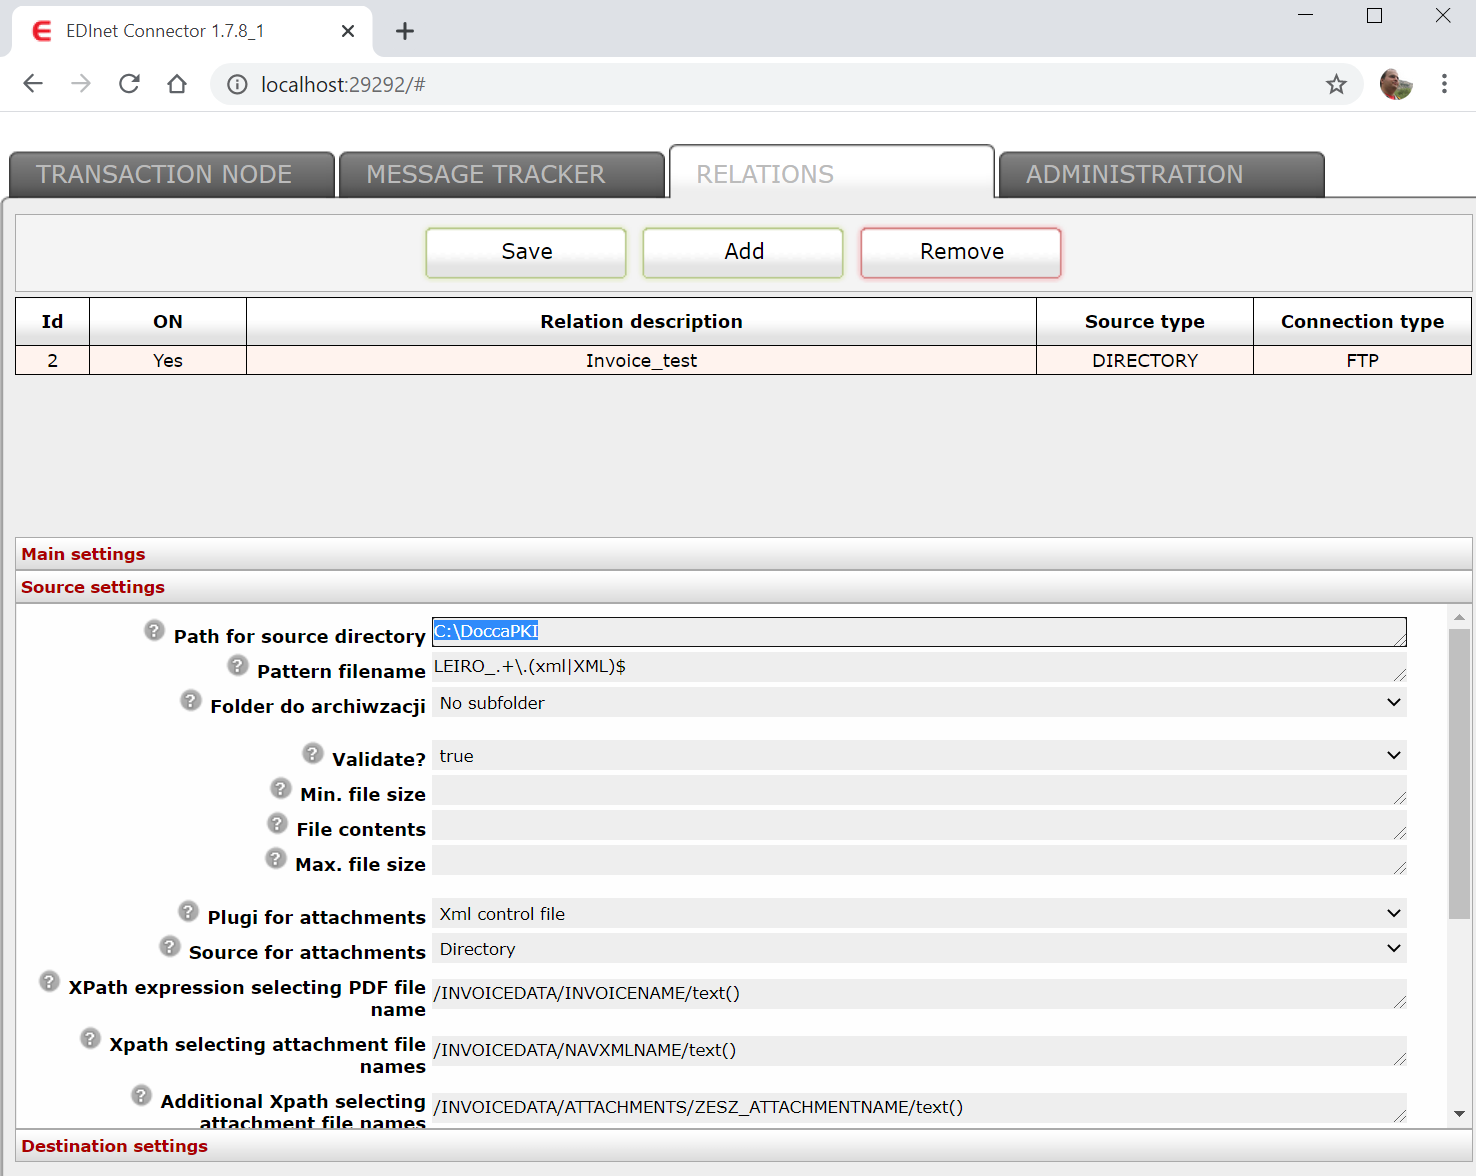The height and width of the screenshot is (1176, 1476).
Task: Click the Path for source directory field
Action: pos(919,632)
